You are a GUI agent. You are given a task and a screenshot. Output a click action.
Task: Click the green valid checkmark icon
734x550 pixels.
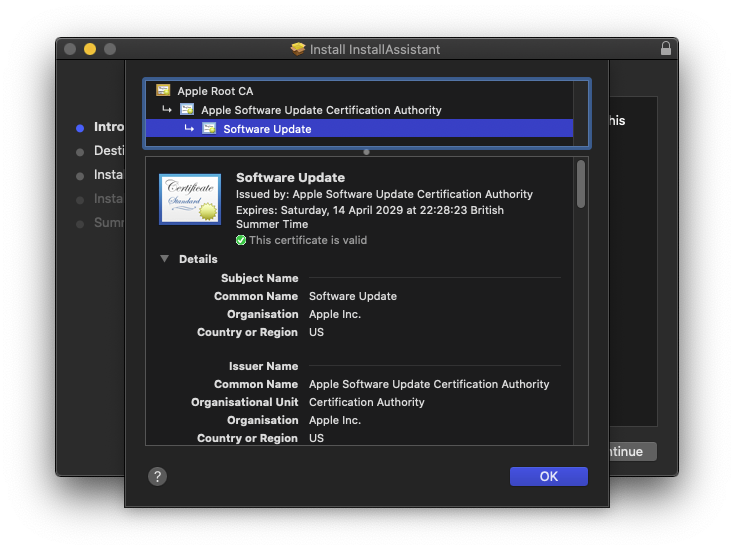coord(241,240)
